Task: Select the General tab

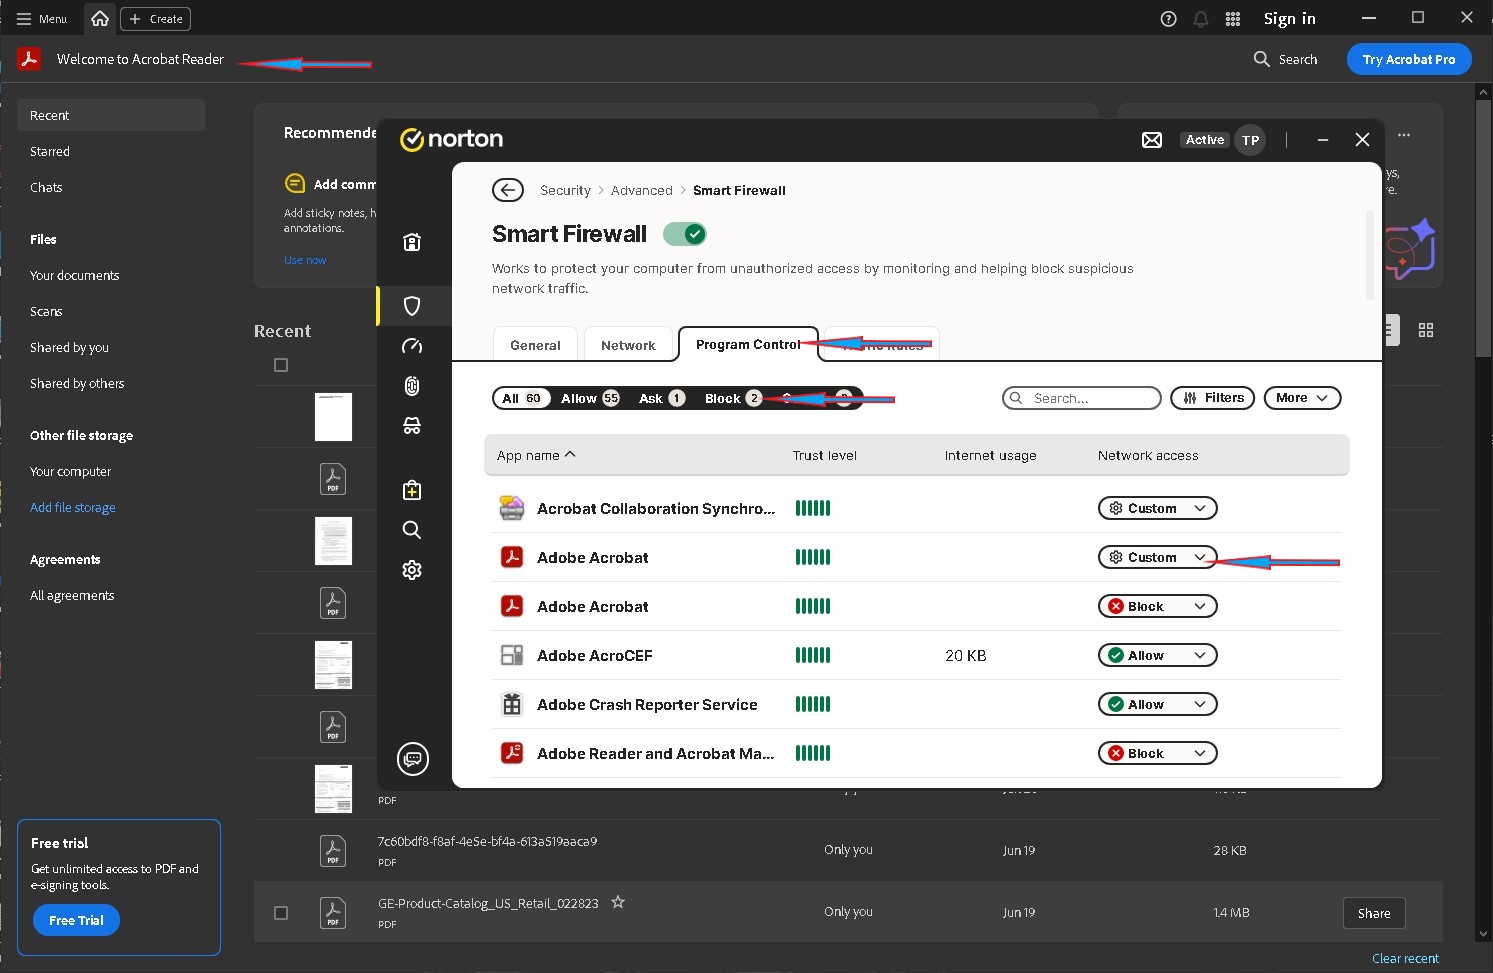Action: coord(535,345)
